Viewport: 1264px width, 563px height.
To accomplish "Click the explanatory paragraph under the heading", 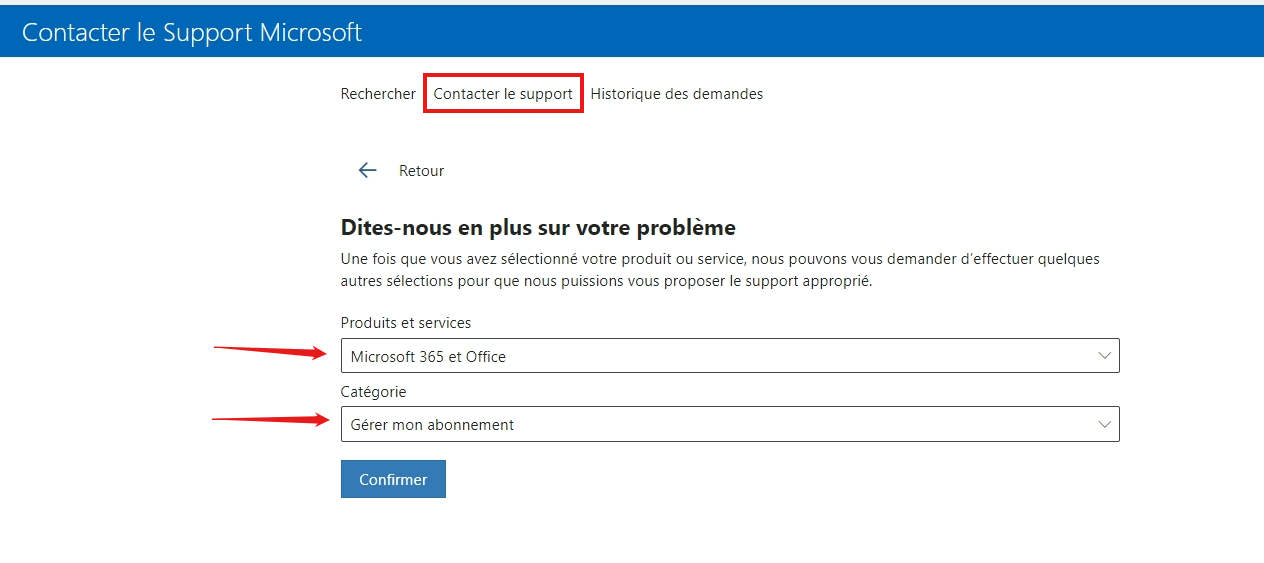I will 720,270.
